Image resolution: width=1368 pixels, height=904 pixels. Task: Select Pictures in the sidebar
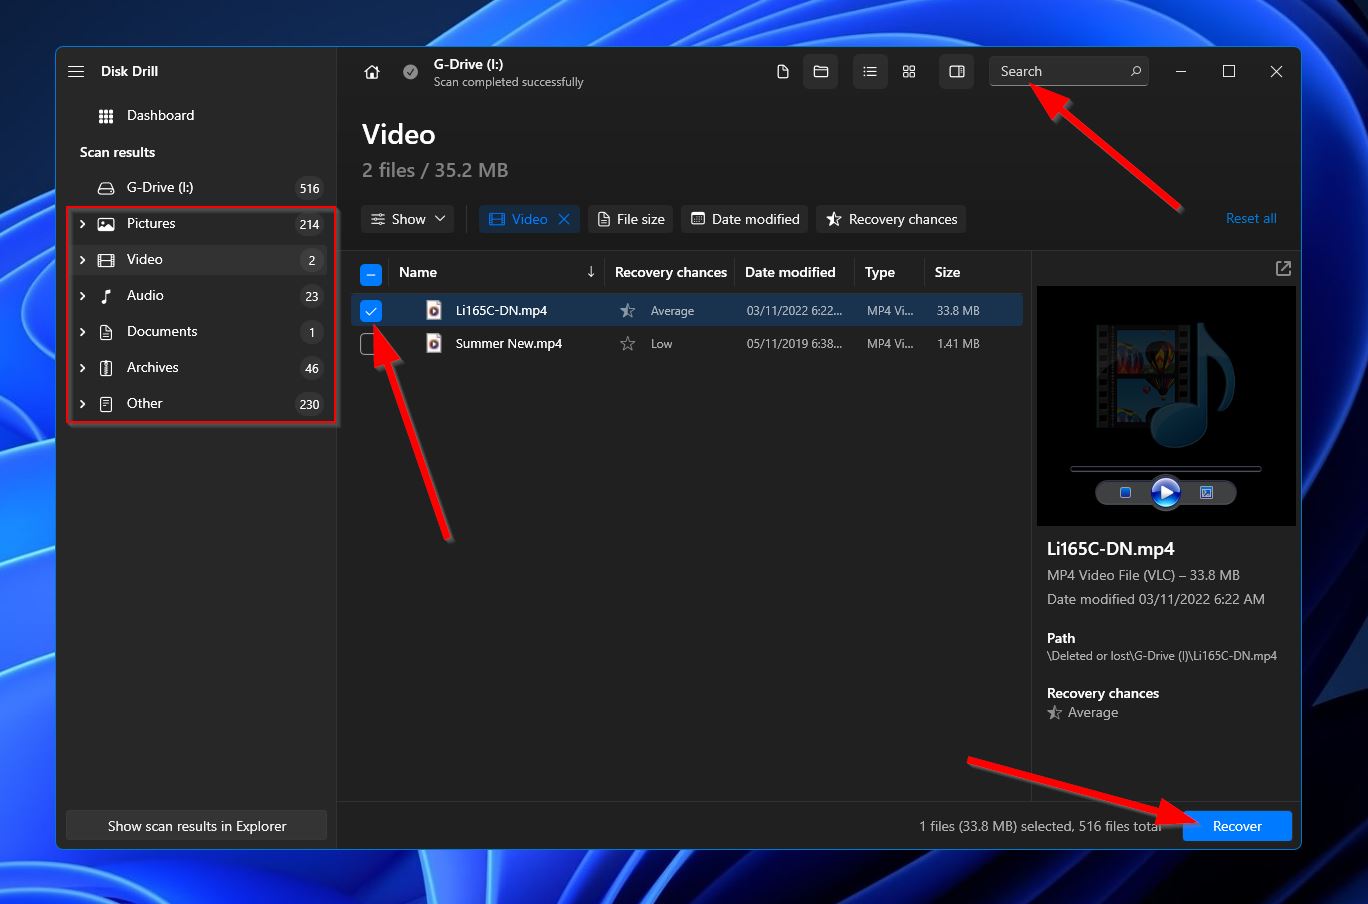[x=197, y=224]
